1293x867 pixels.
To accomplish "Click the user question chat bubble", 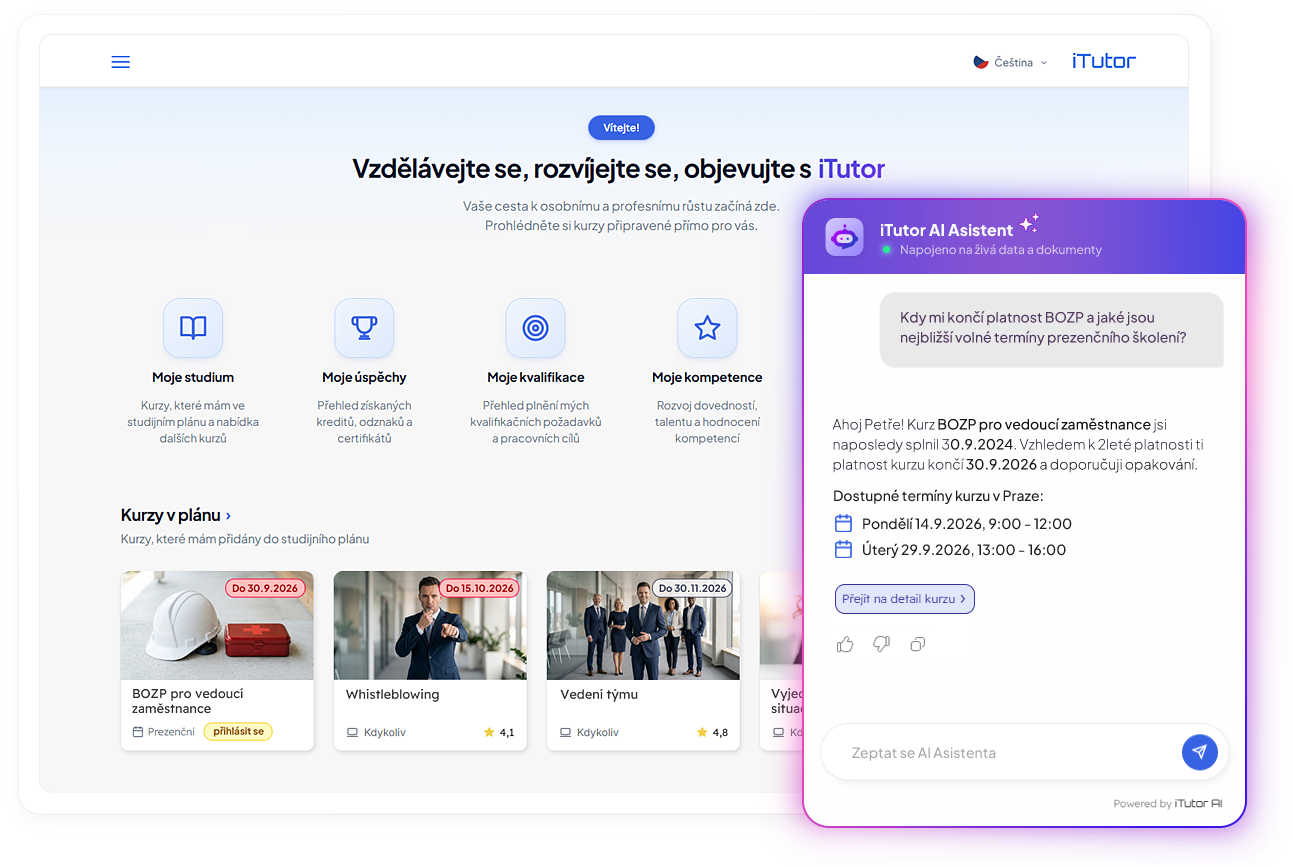I will coord(1051,329).
